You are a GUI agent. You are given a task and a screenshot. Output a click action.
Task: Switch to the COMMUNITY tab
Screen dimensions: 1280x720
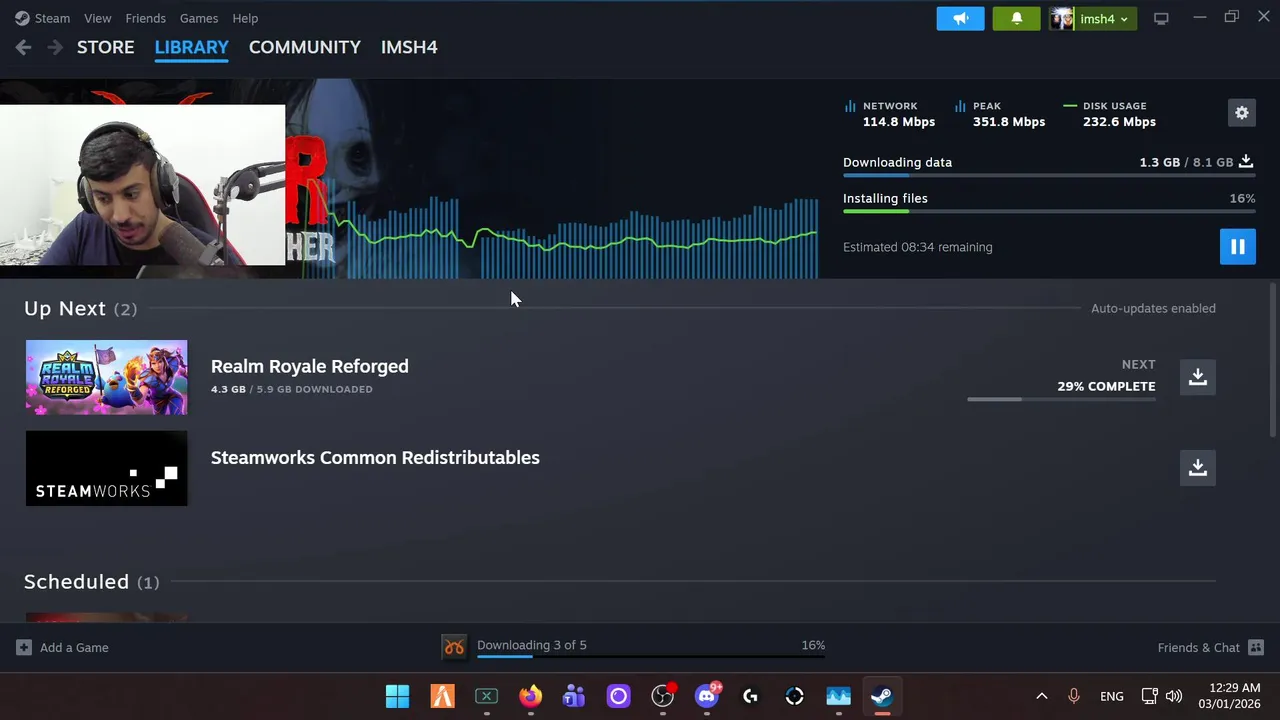305,47
